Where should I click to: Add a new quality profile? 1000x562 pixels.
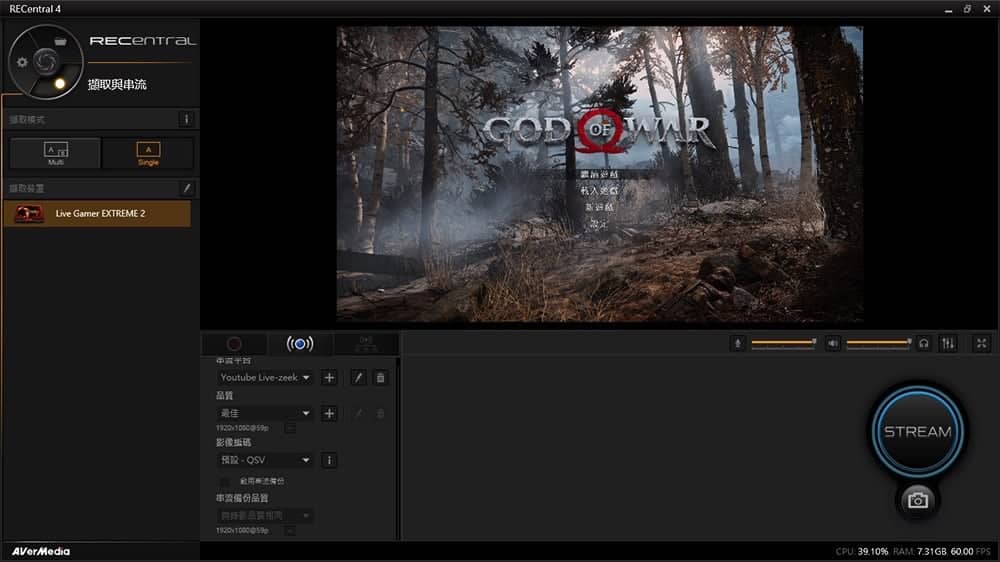point(329,413)
